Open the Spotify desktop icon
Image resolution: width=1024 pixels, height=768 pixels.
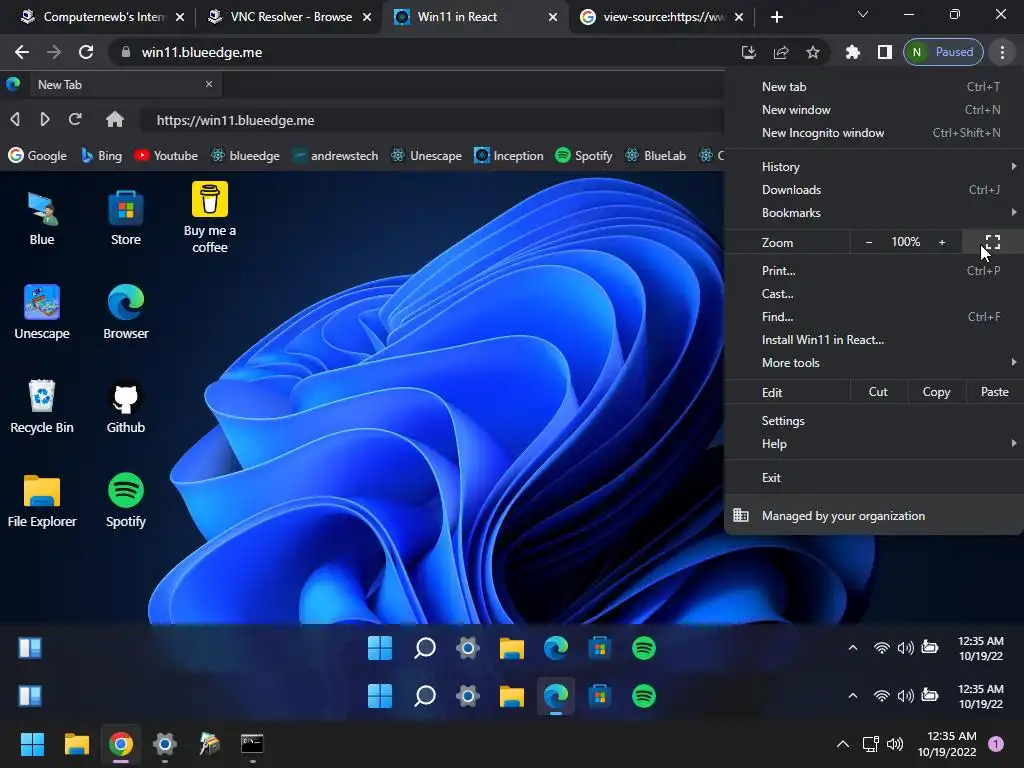[125, 500]
